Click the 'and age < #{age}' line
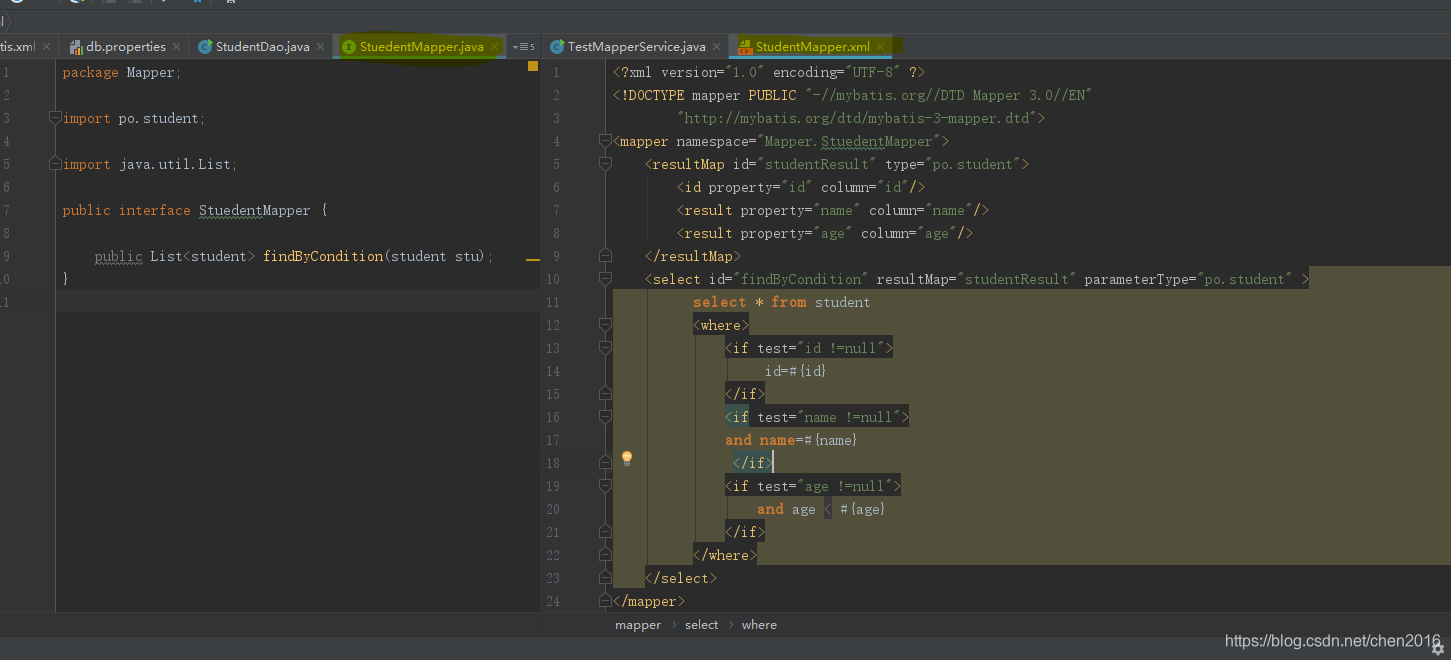 (x=821, y=509)
